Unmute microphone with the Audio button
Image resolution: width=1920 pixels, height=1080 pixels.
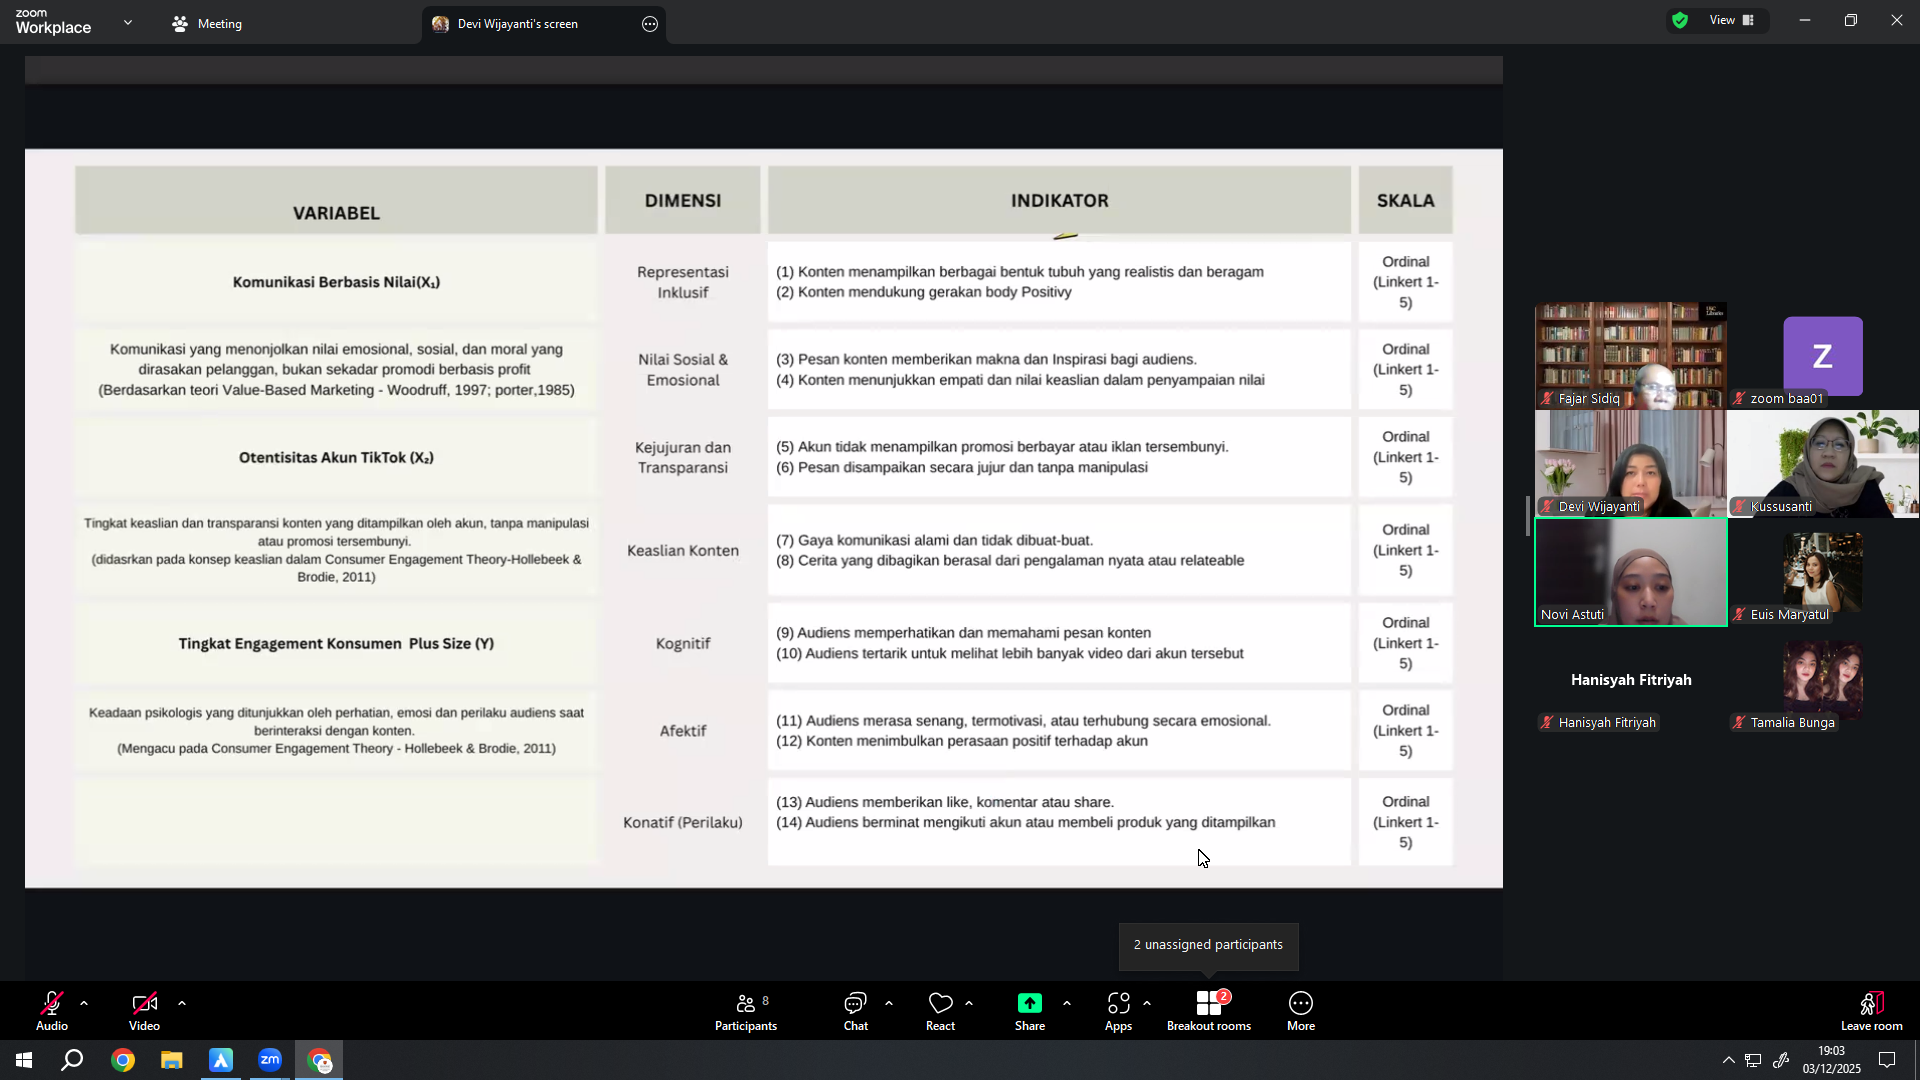52,1011
